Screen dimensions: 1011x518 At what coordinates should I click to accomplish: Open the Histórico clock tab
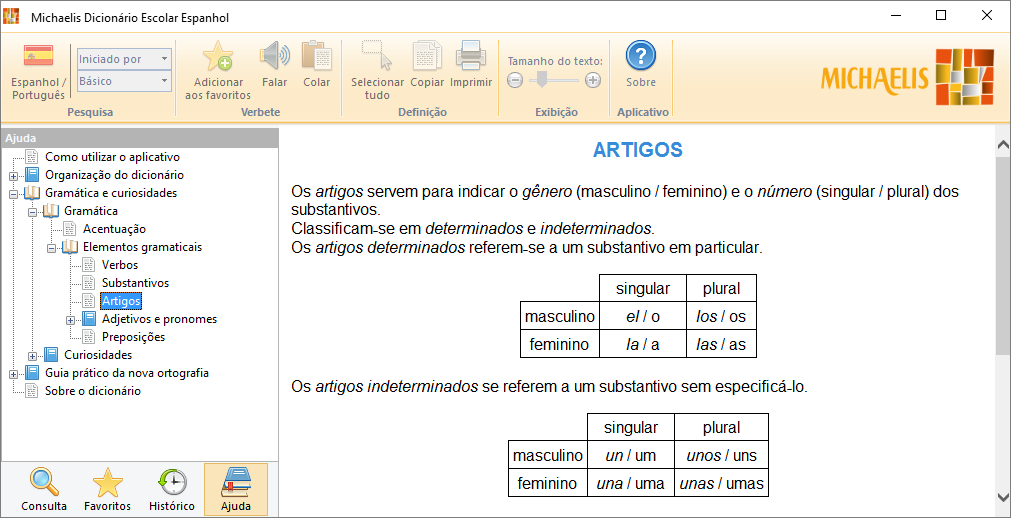tap(172, 483)
